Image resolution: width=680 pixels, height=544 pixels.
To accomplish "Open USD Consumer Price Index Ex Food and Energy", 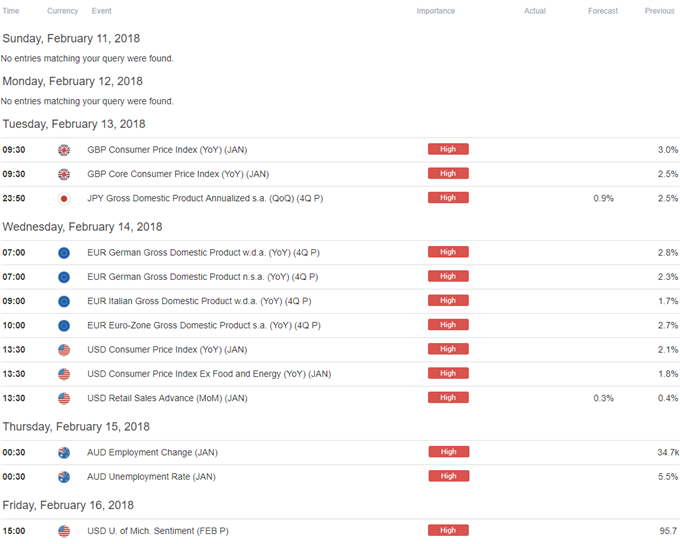I will tap(209, 374).
